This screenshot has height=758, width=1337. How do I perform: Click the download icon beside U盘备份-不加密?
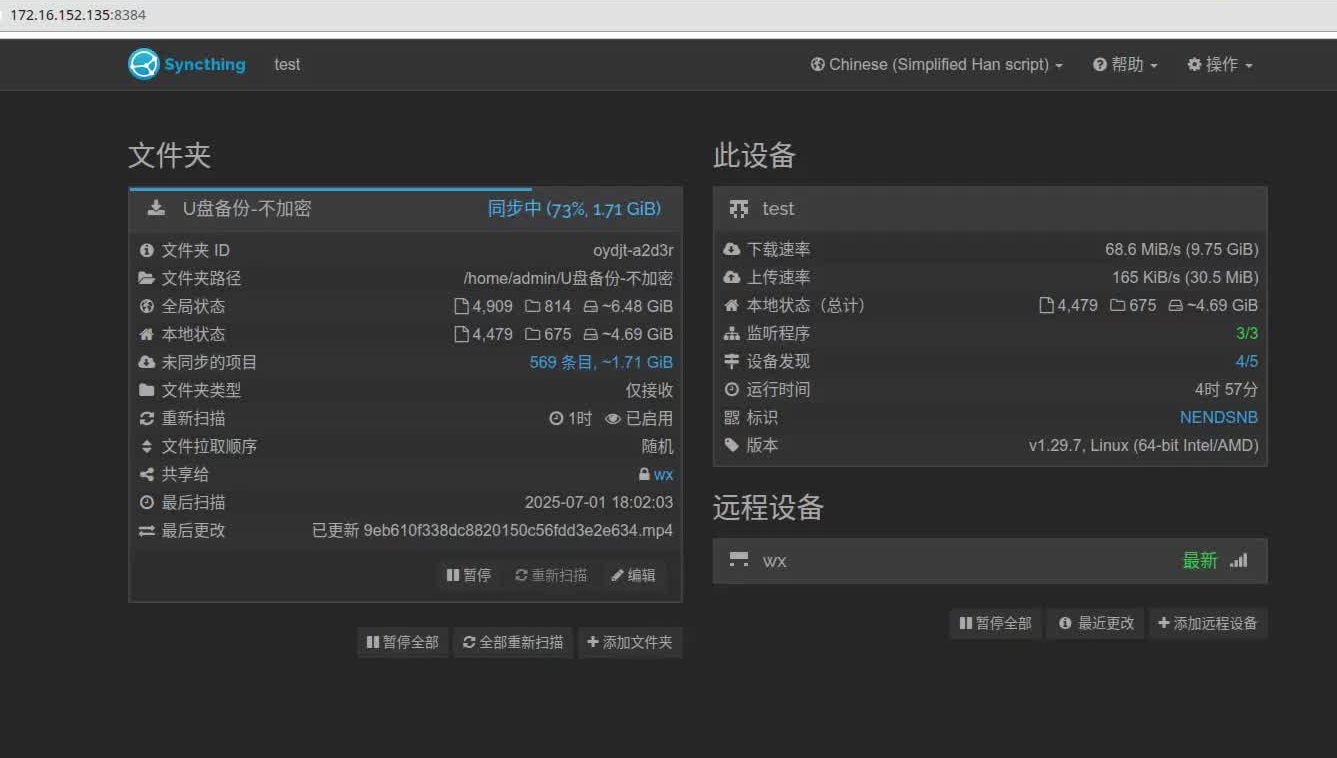coord(156,208)
